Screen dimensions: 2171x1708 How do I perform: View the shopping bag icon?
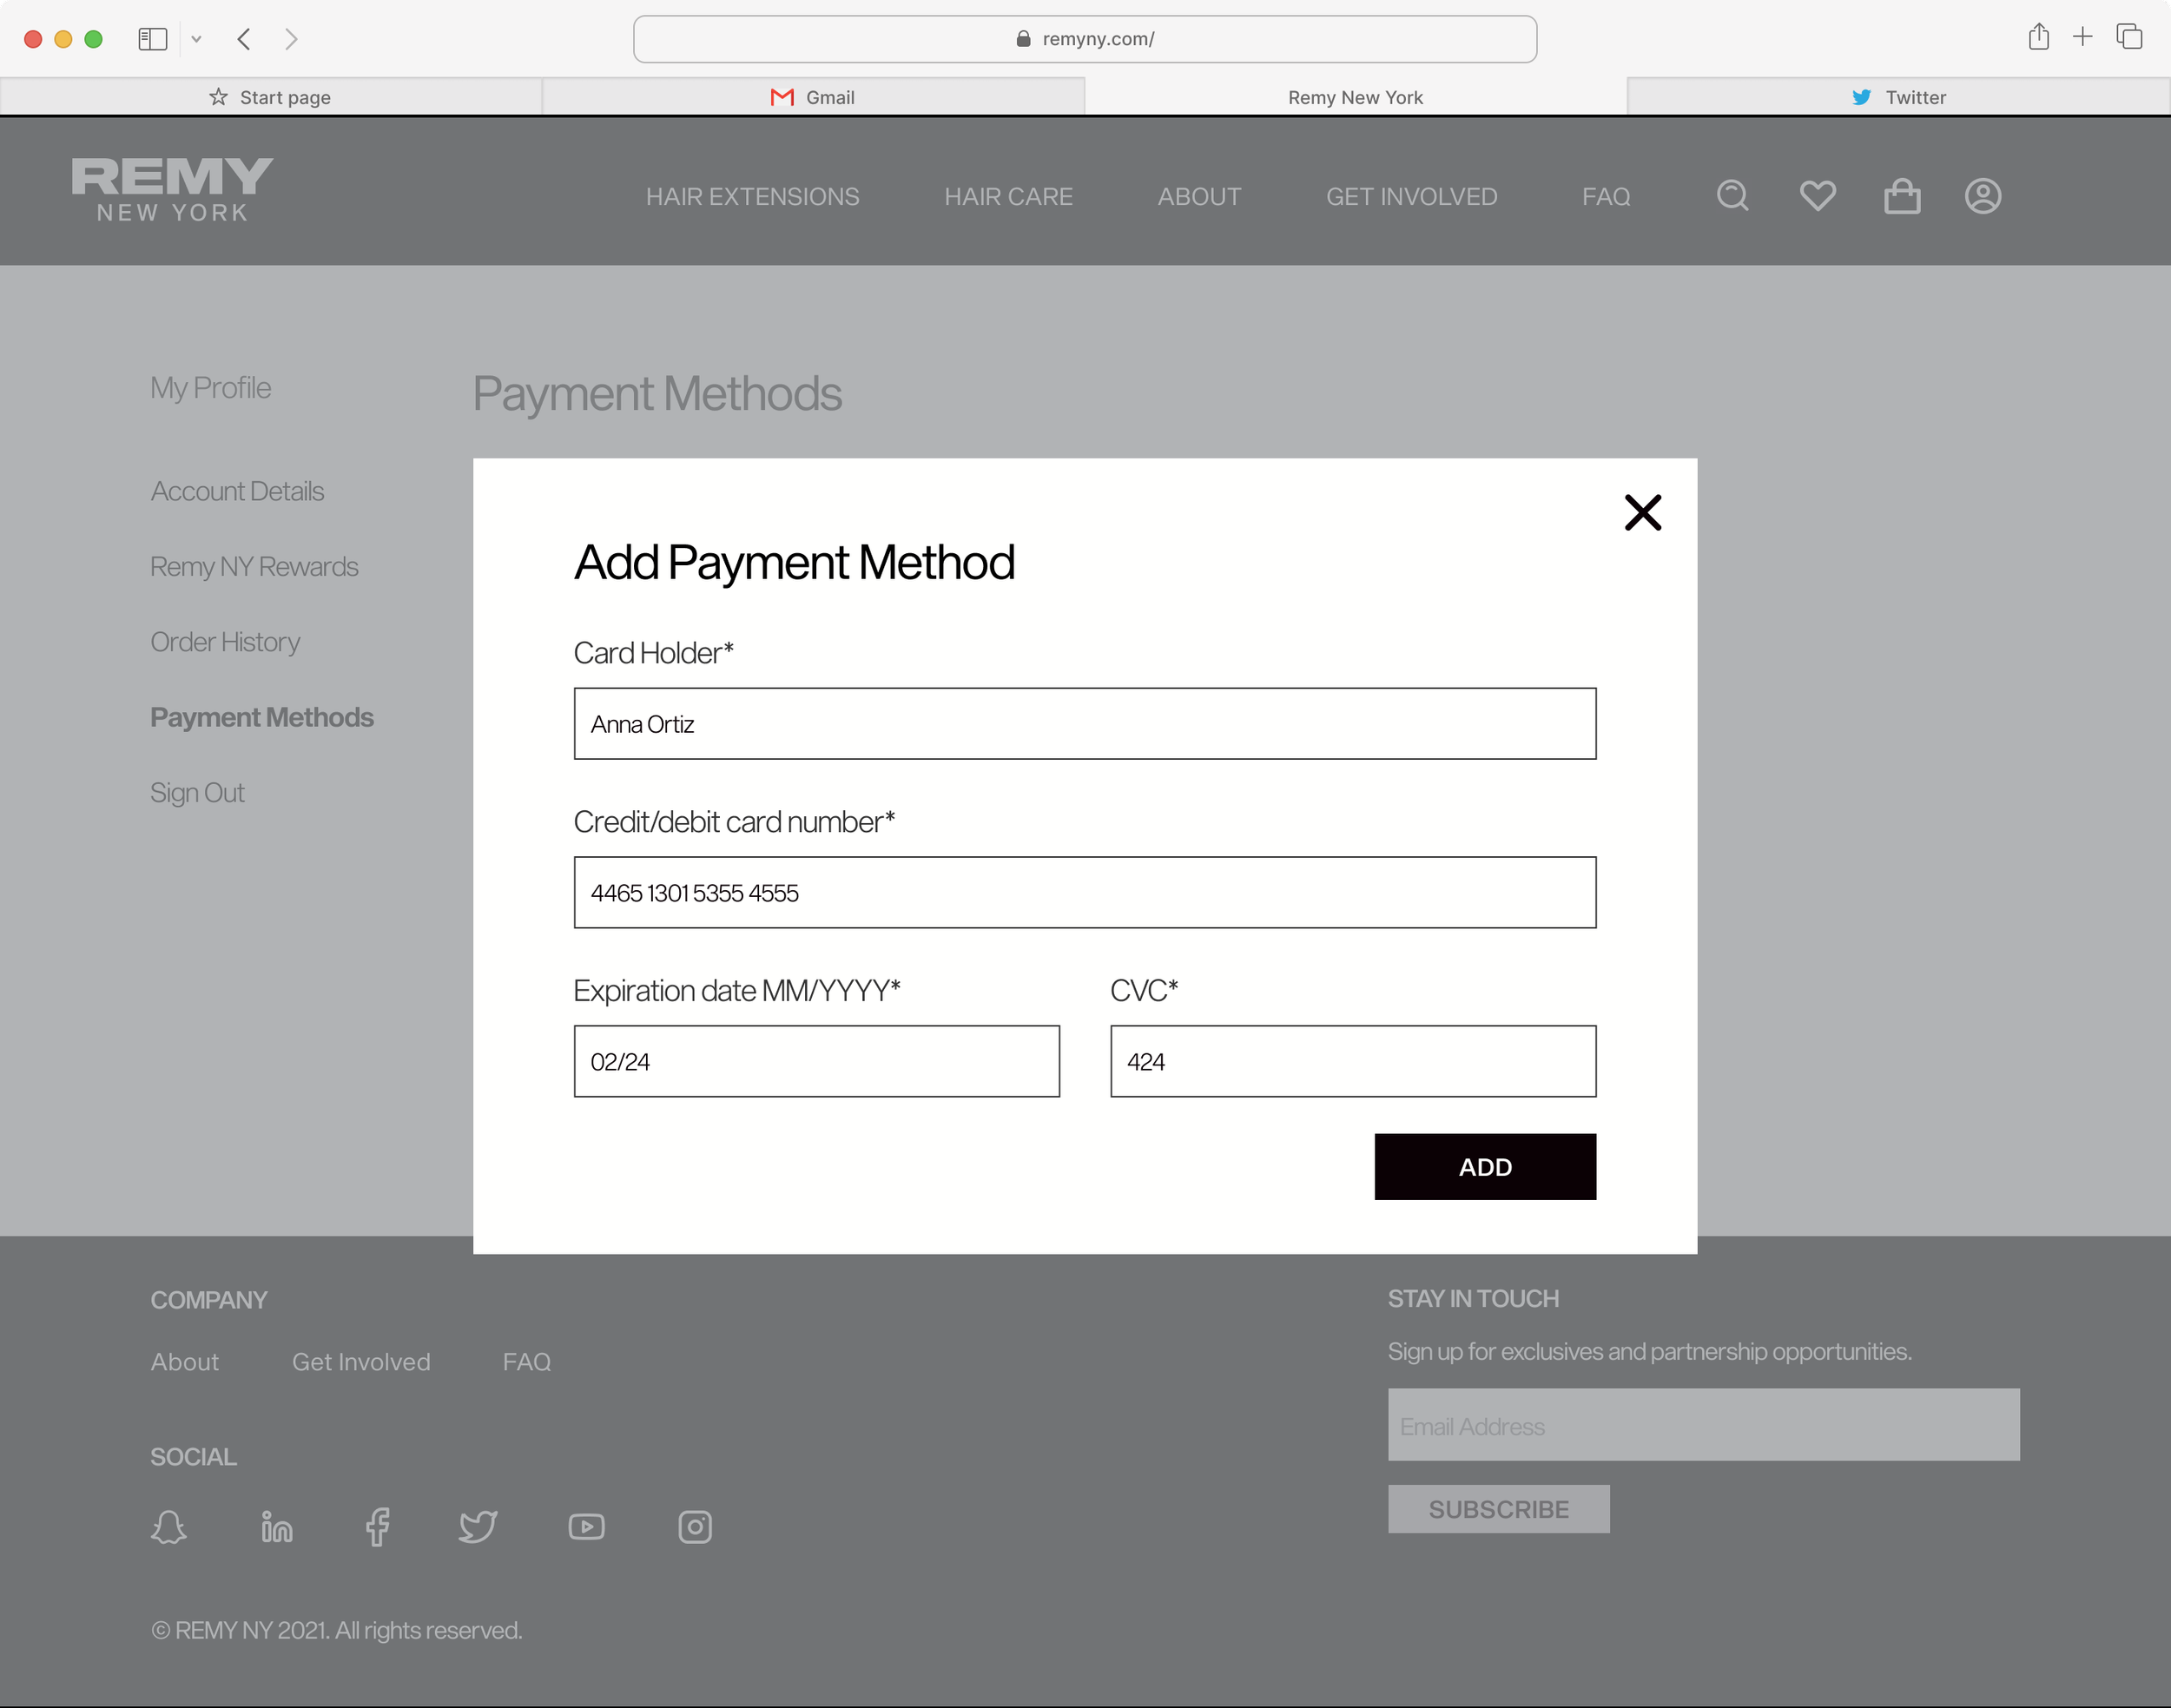click(x=1902, y=196)
